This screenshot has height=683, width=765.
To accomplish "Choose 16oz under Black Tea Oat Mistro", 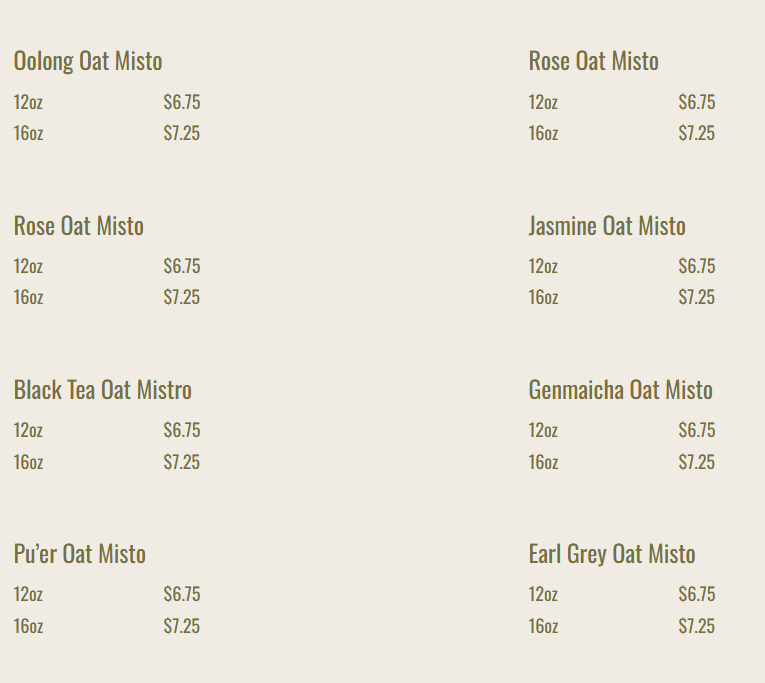I will [x=28, y=462].
